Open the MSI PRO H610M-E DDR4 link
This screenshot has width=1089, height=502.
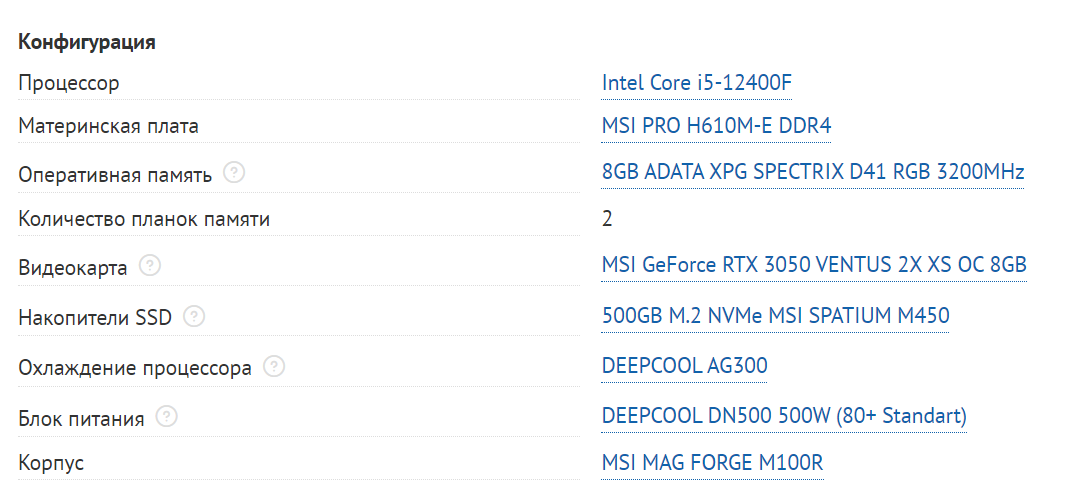pyautogui.click(x=716, y=126)
